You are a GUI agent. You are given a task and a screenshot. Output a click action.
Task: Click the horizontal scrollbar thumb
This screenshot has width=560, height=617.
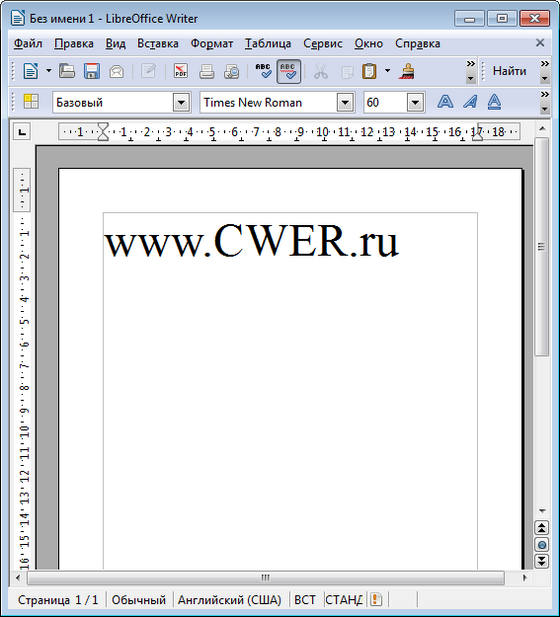pos(266,578)
